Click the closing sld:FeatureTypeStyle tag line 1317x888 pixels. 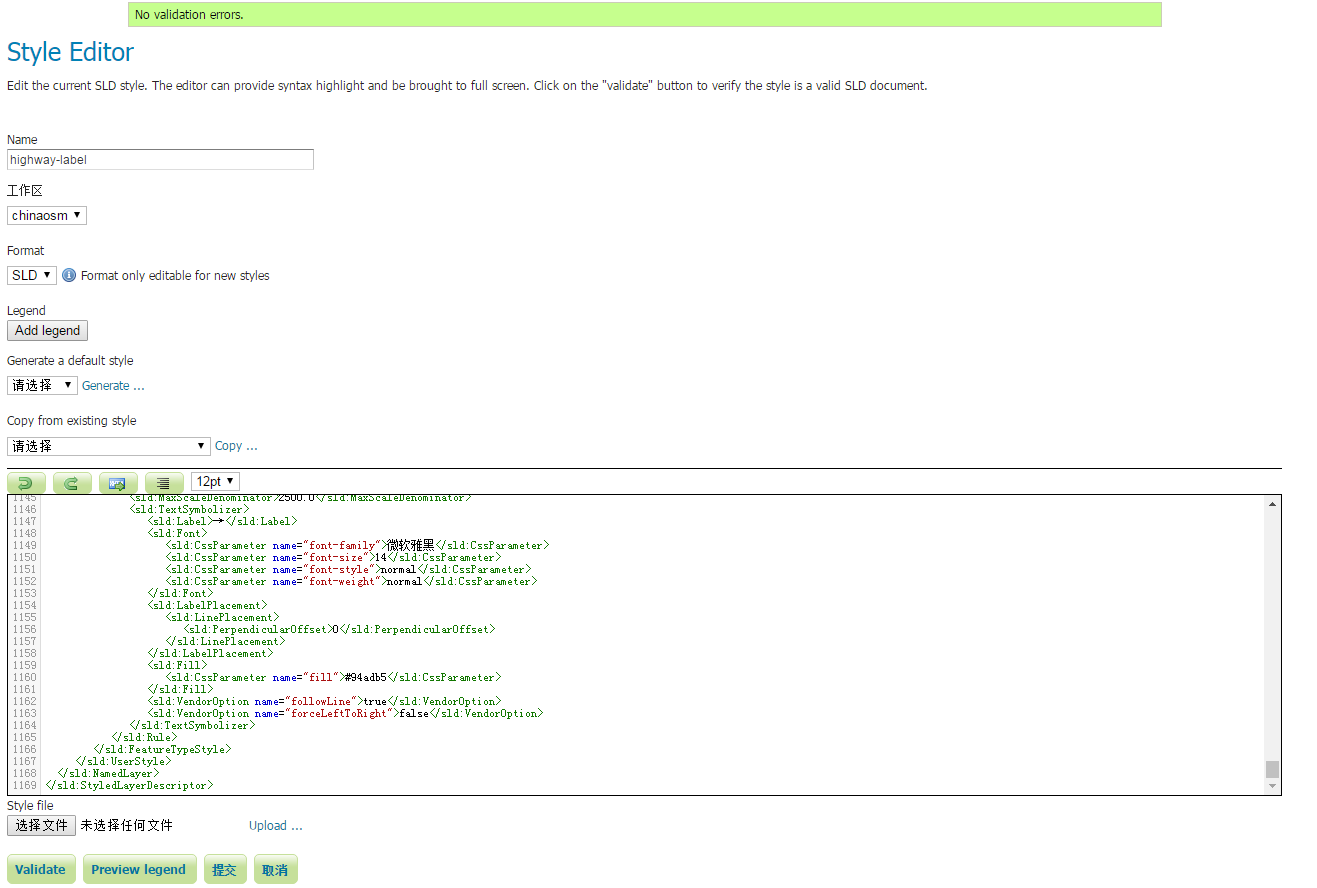[162, 750]
